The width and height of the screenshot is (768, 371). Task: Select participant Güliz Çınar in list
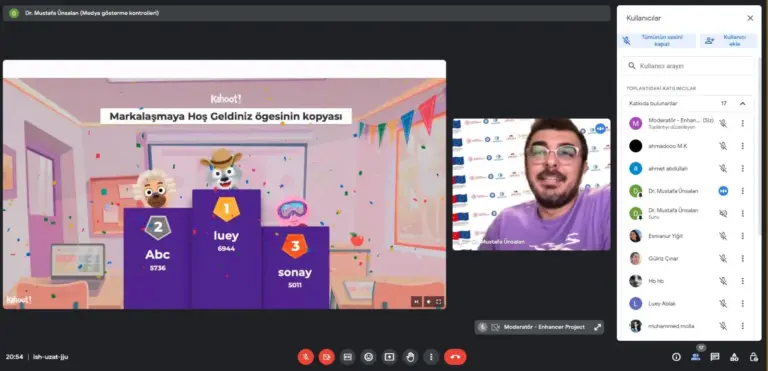tap(686, 259)
